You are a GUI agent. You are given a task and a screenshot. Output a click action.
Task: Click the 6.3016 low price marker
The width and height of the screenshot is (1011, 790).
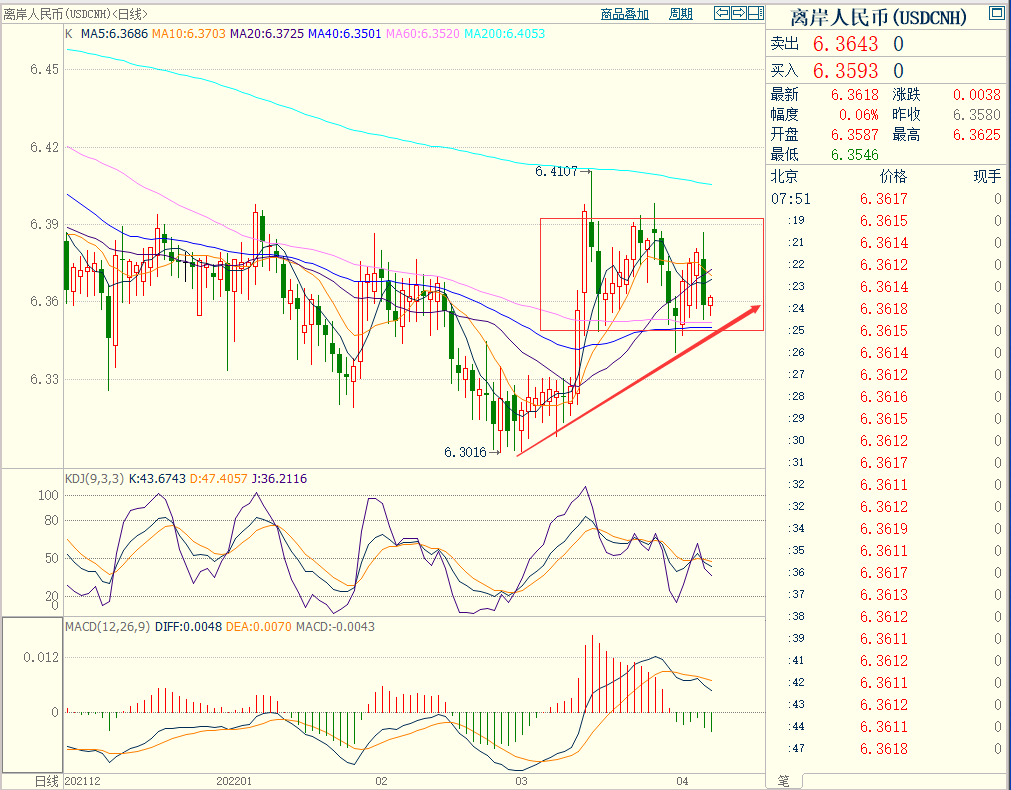tap(465, 452)
